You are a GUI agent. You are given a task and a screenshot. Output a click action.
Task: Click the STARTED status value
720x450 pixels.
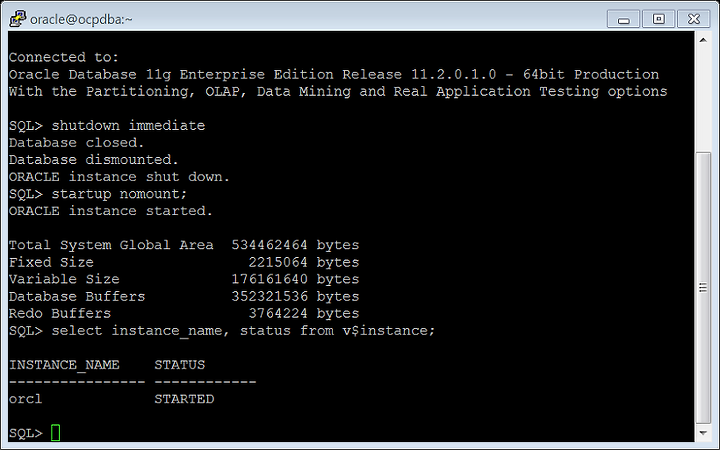(x=184, y=399)
